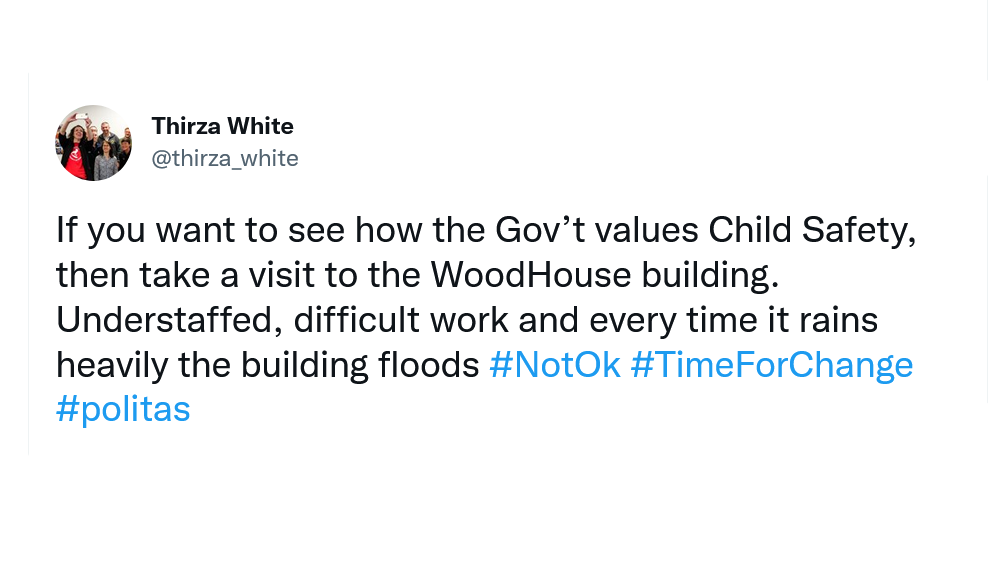This screenshot has width=996, height=581.
Task: Click the display name Thirza White
Action: pos(222,126)
